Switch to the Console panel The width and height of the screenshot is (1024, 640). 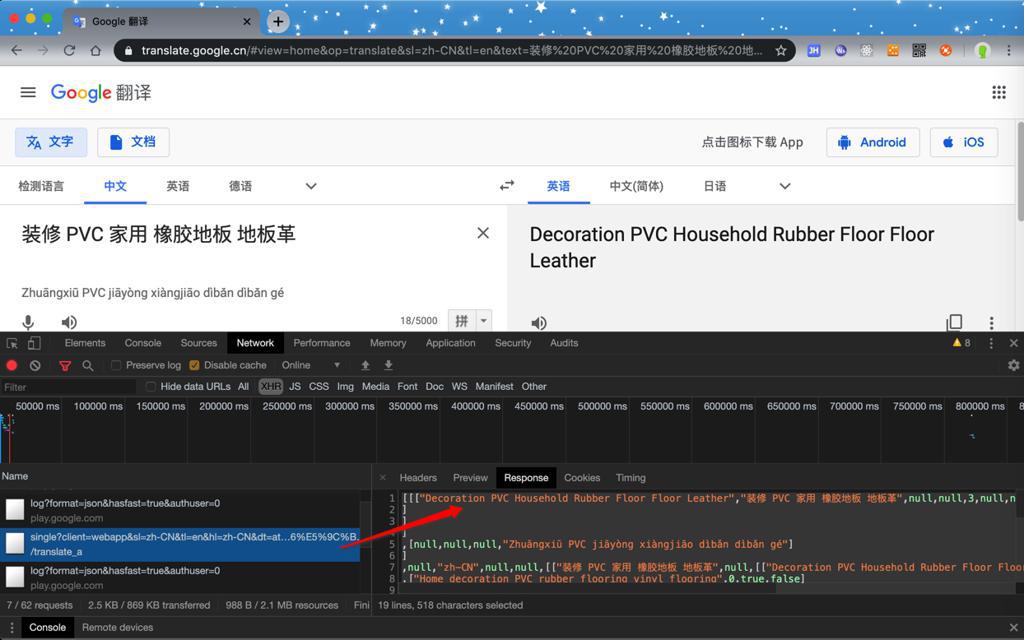pos(143,343)
